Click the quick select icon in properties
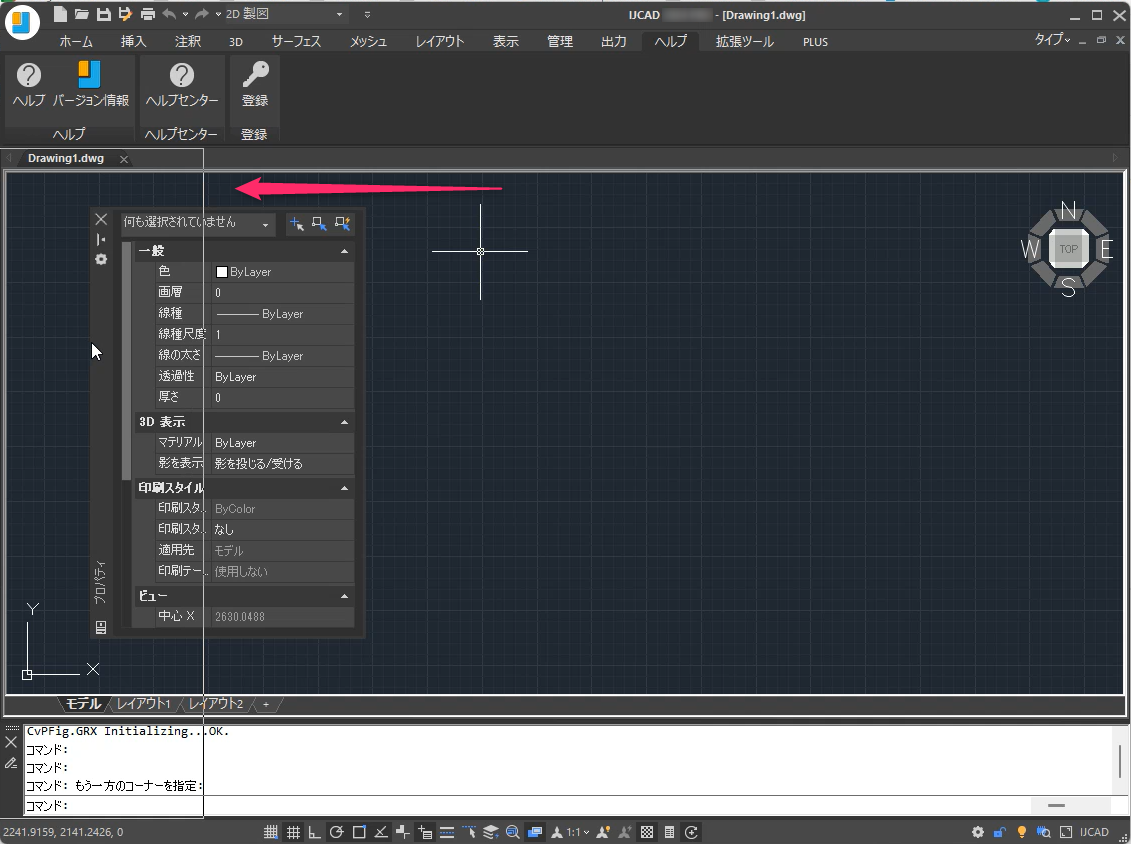 pyautogui.click(x=342, y=224)
